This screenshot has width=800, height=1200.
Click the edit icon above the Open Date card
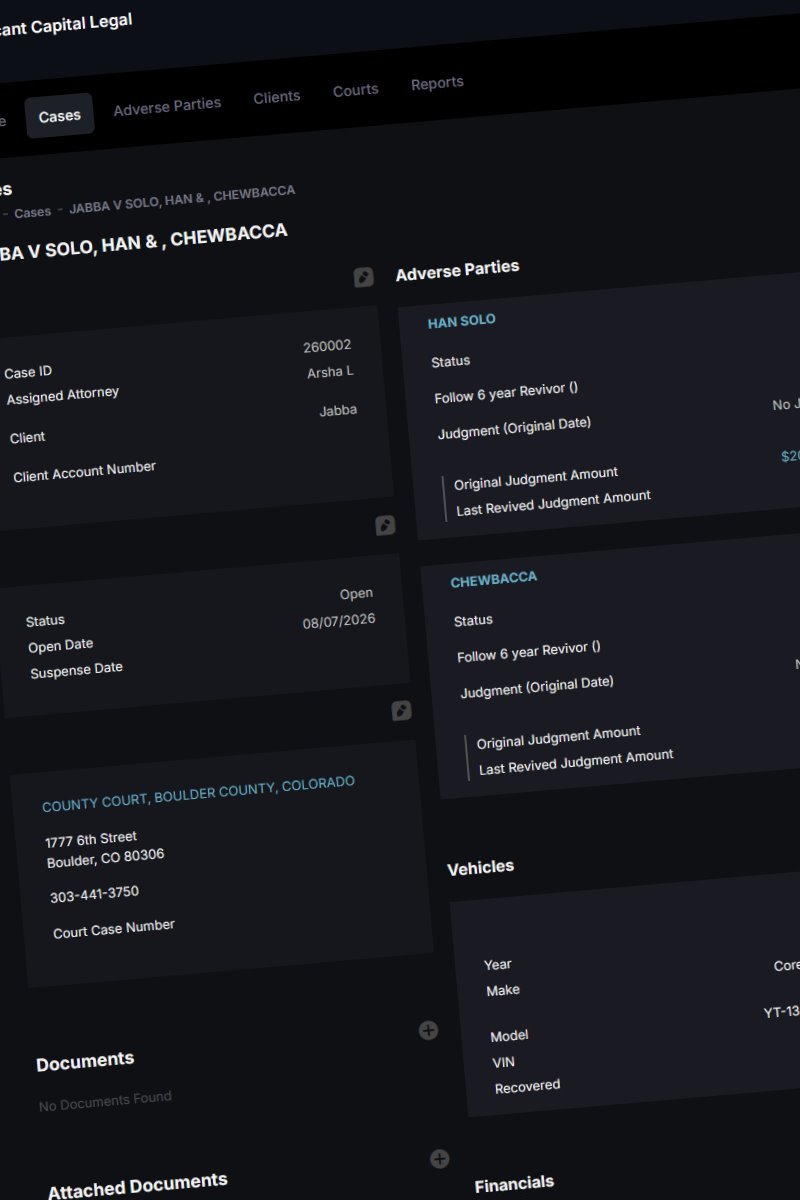coord(385,525)
